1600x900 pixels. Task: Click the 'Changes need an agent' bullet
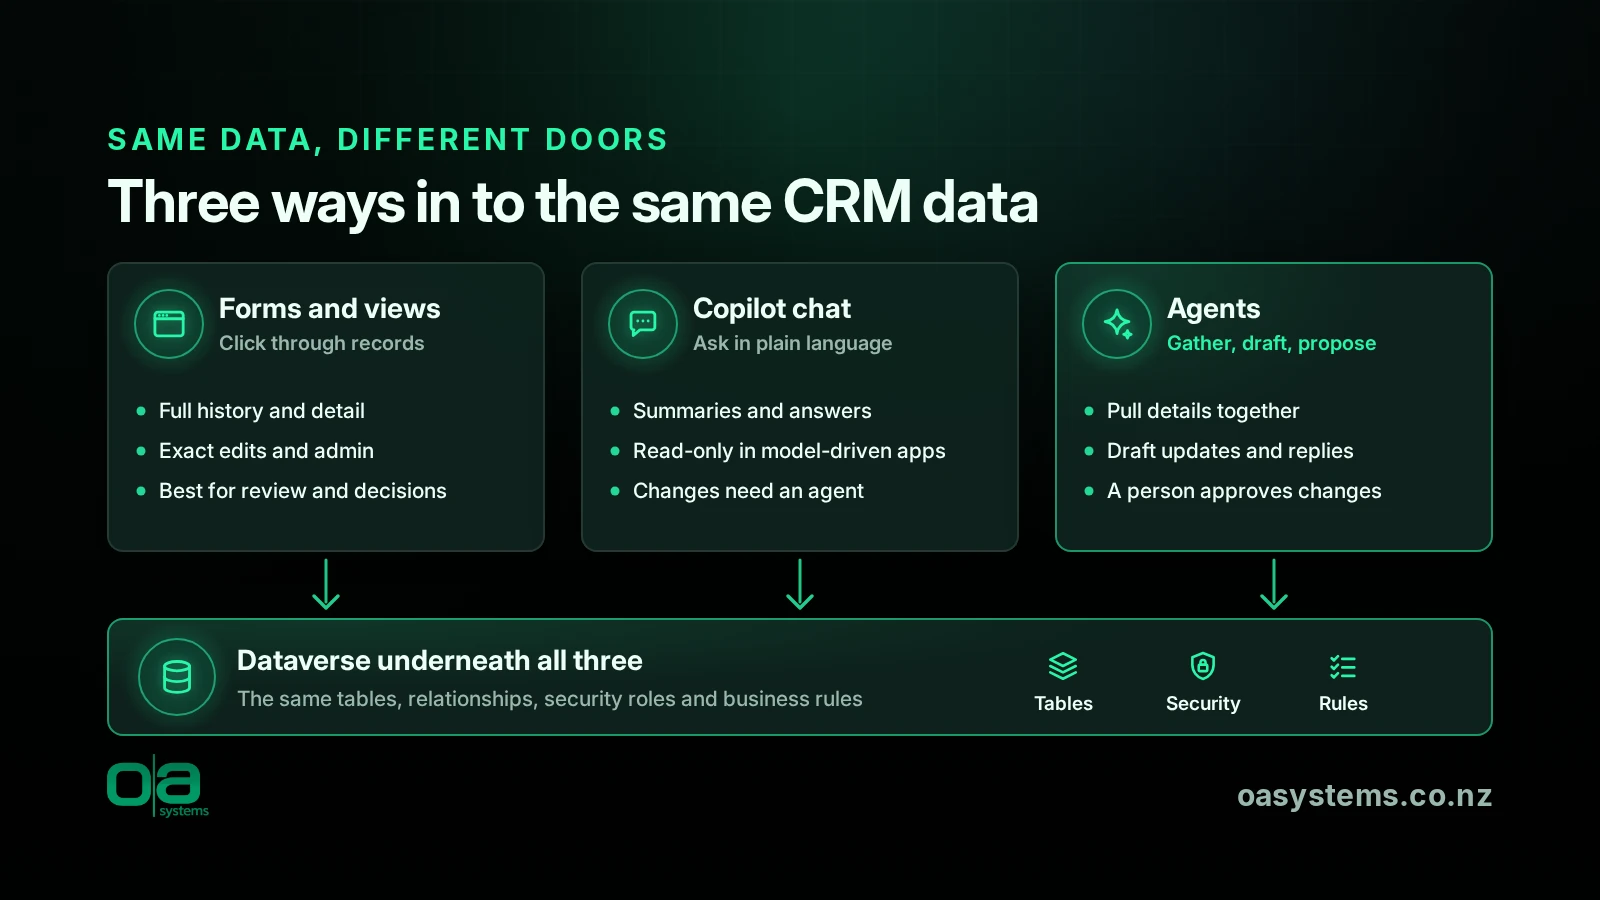[748, 491]
